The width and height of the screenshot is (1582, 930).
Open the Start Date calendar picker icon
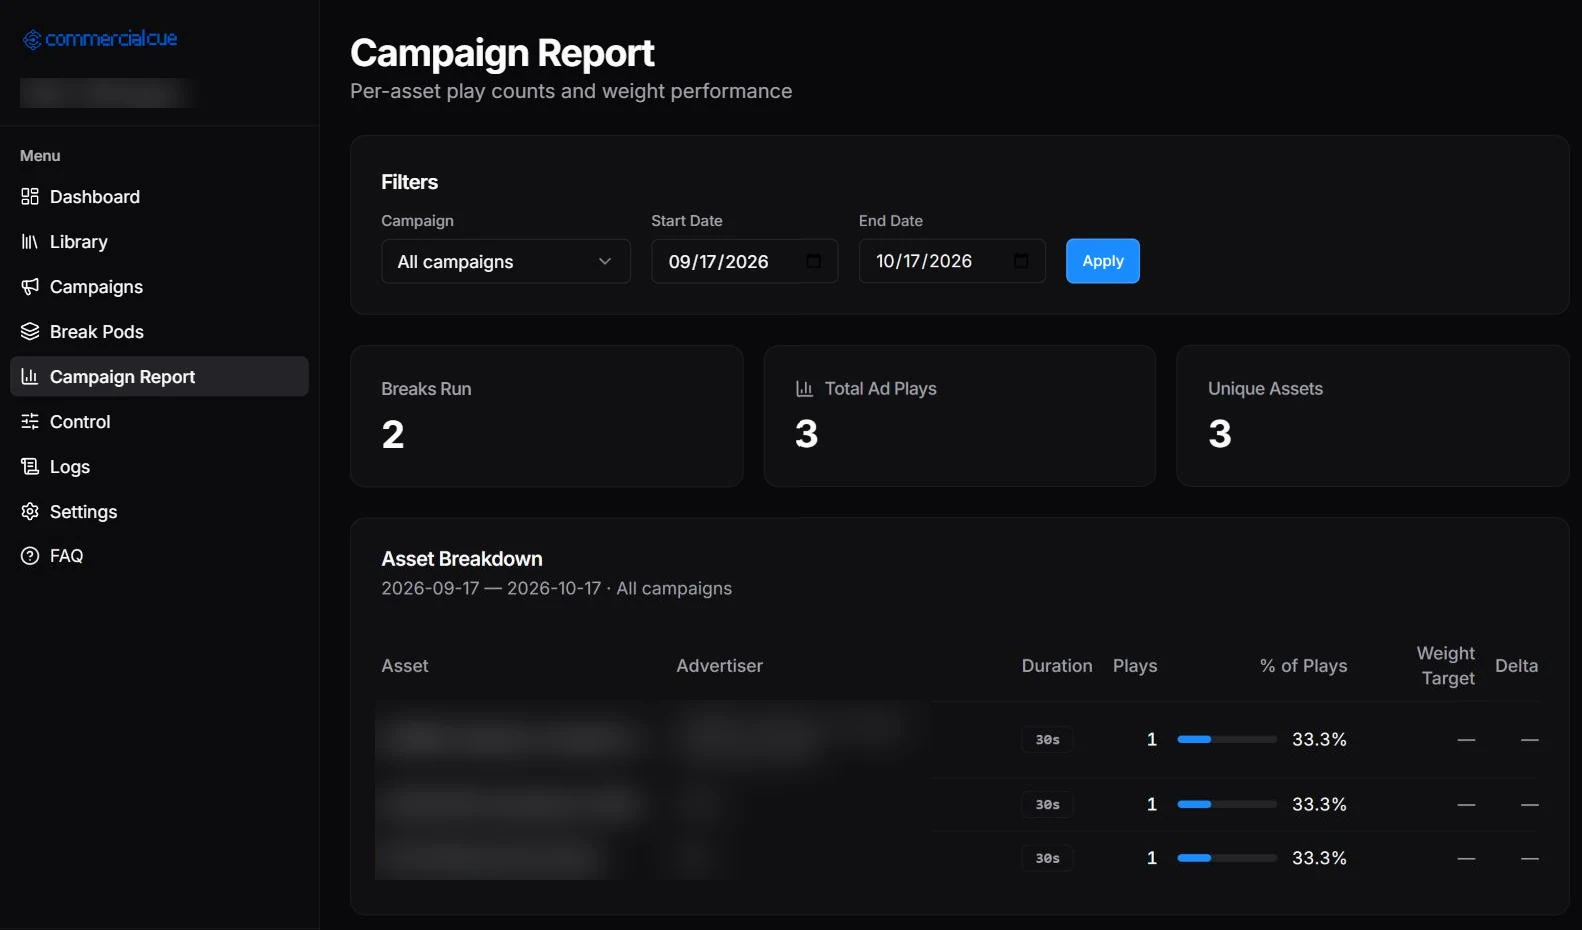(x=814, y=261)
